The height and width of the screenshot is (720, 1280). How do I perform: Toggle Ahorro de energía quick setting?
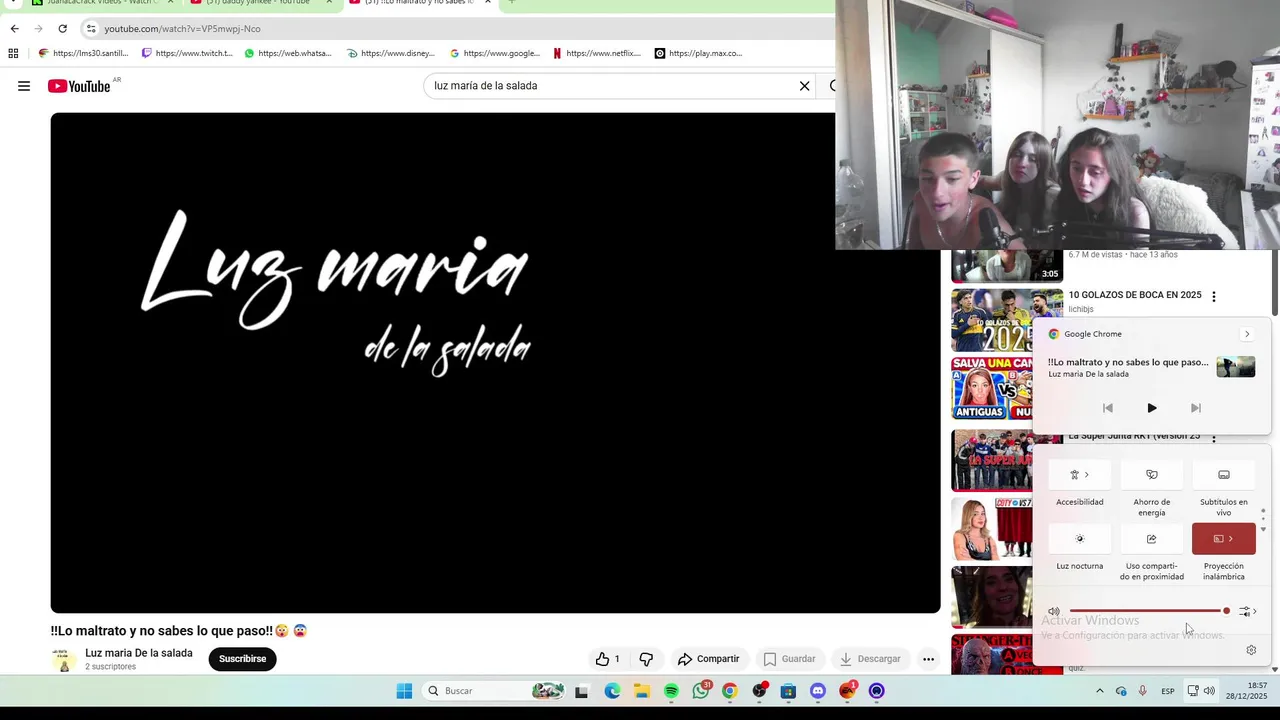click(x=1151, y=475)
